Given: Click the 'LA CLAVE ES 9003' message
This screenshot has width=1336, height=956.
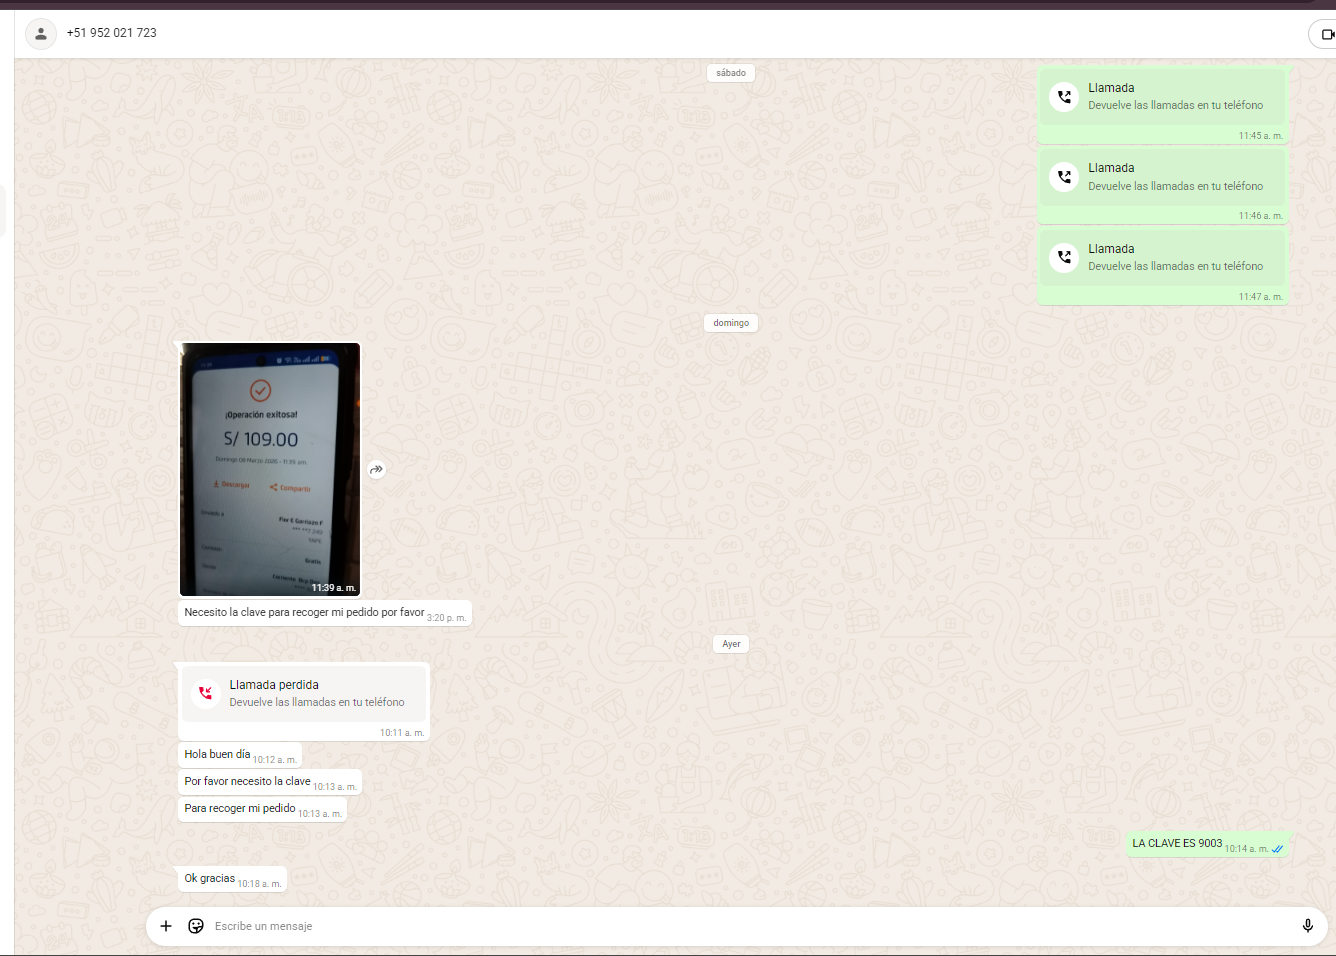Looking at the screenshot, I should click(1177, 844).
